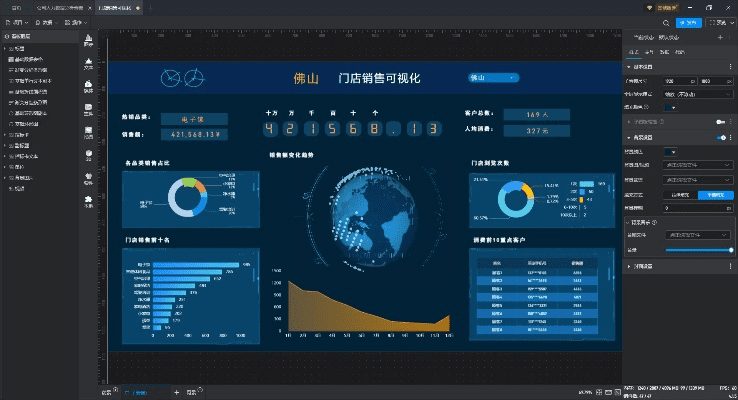The image size is (738, 400).
Task: Toggle the background settings switch
Action: (721, 137)
